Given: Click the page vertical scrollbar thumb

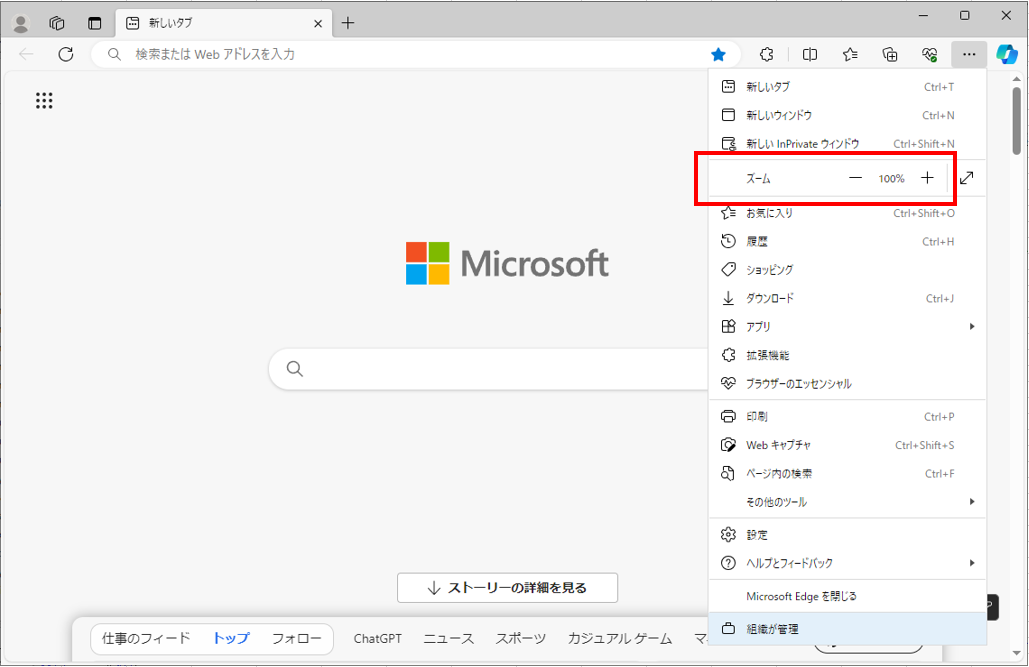Looking at the screenshot, I should pos(1017,121).
